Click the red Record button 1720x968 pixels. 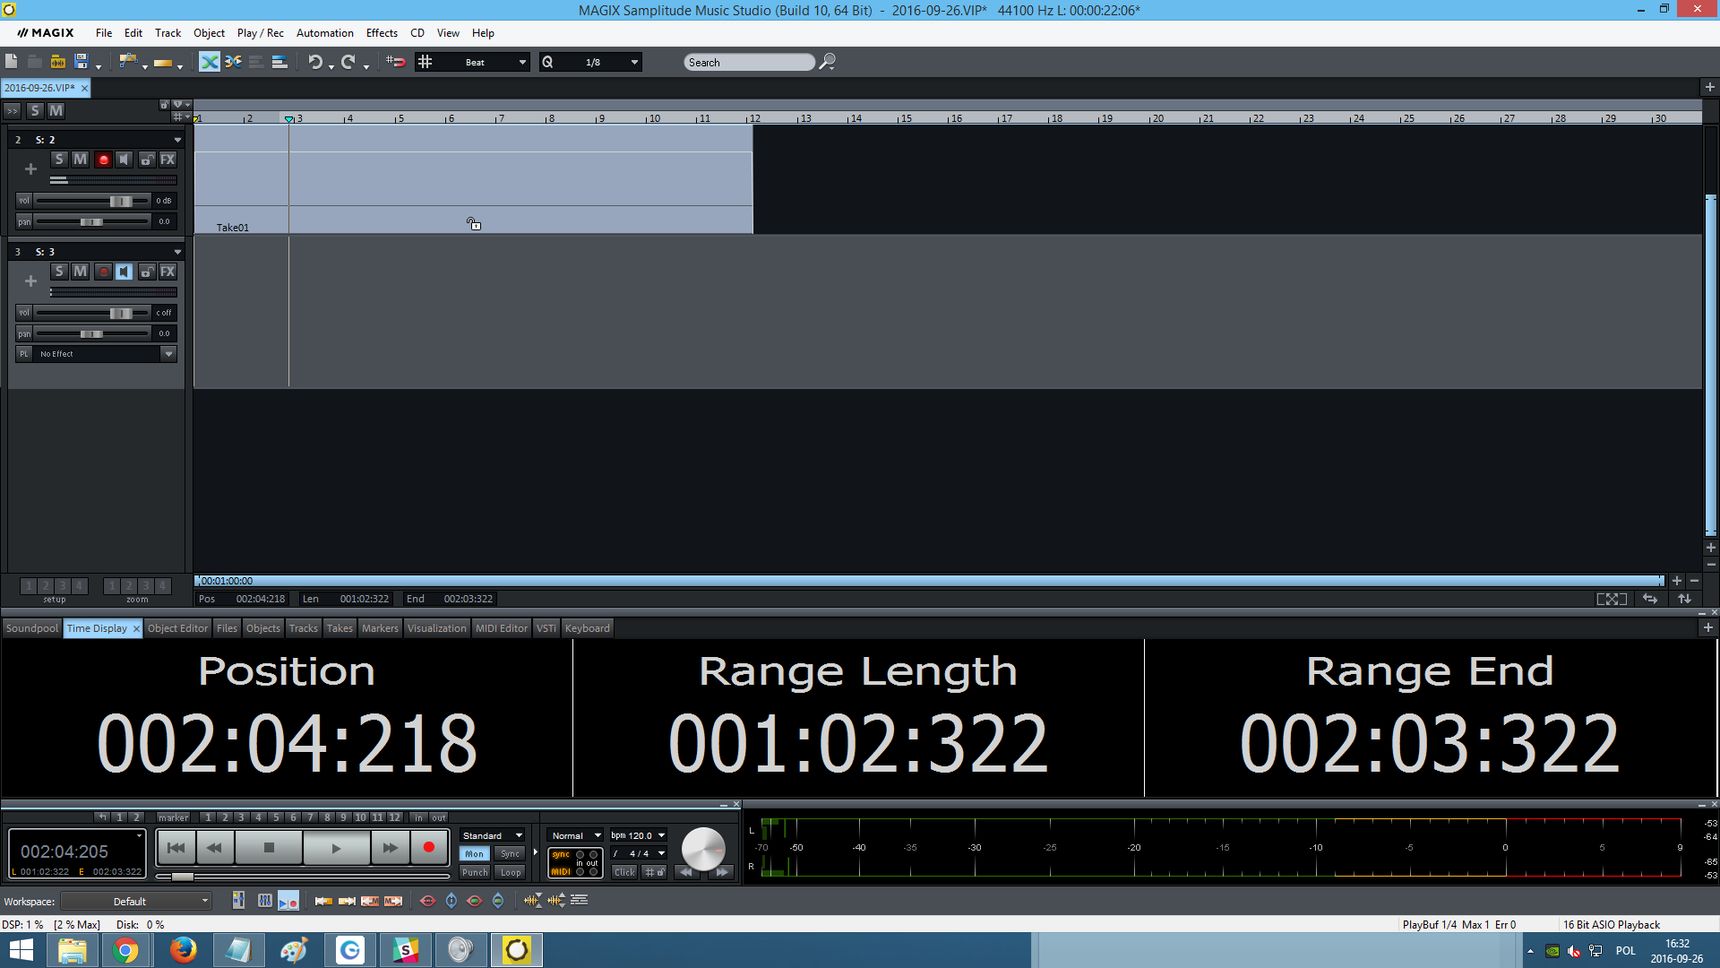point(429,848)
